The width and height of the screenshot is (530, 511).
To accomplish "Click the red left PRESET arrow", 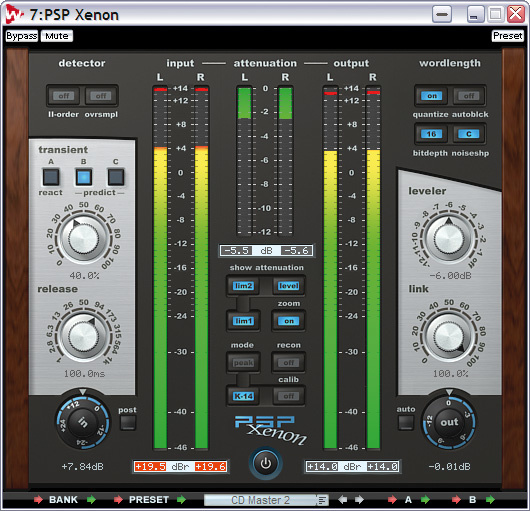I will [118, 500].
